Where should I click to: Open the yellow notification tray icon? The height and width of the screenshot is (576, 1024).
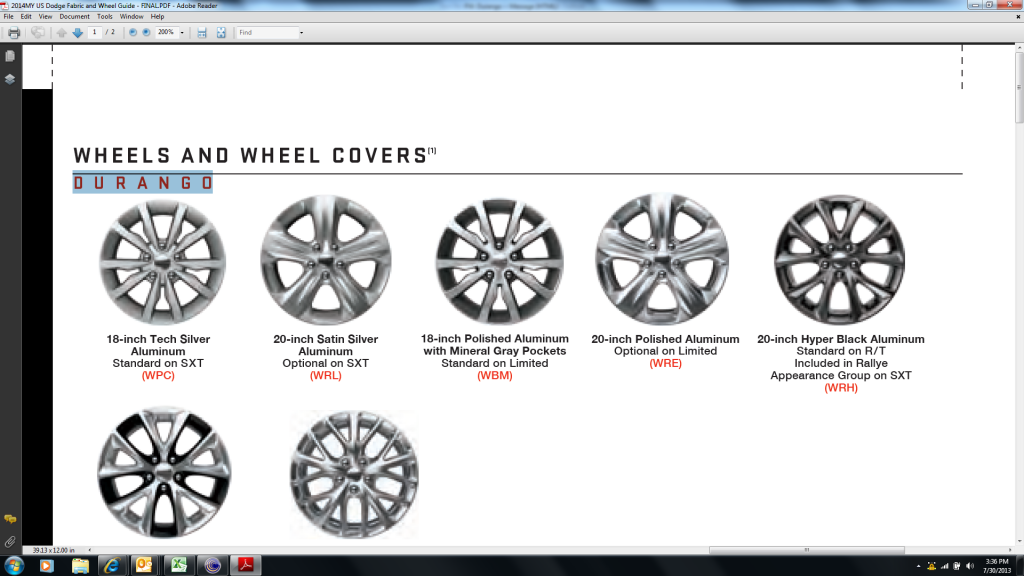point(931,566)
